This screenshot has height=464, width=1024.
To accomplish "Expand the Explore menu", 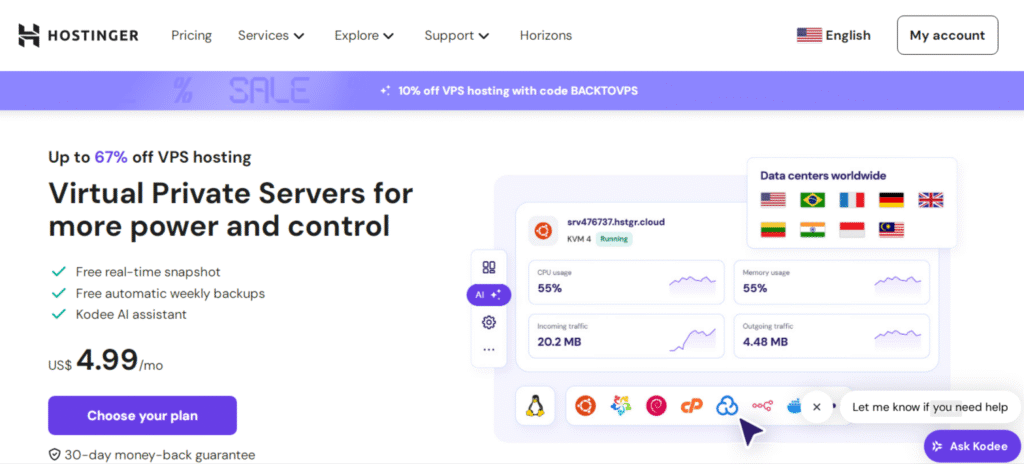I will click(364, 35).
